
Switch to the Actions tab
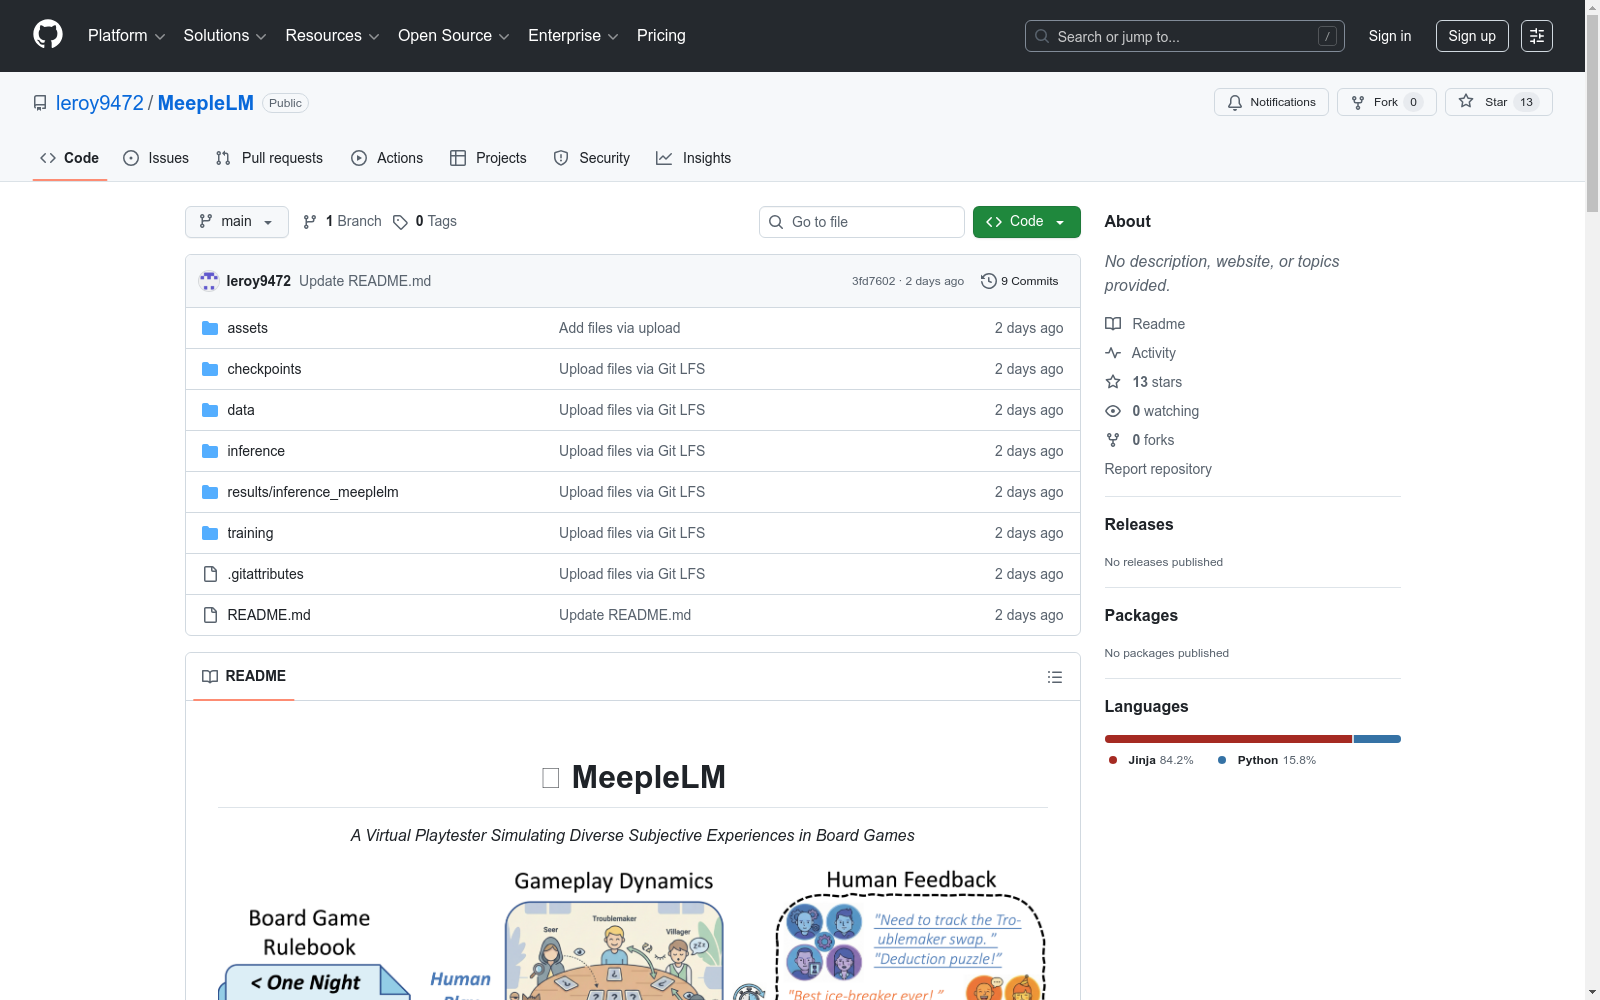[x=387, y=158]
